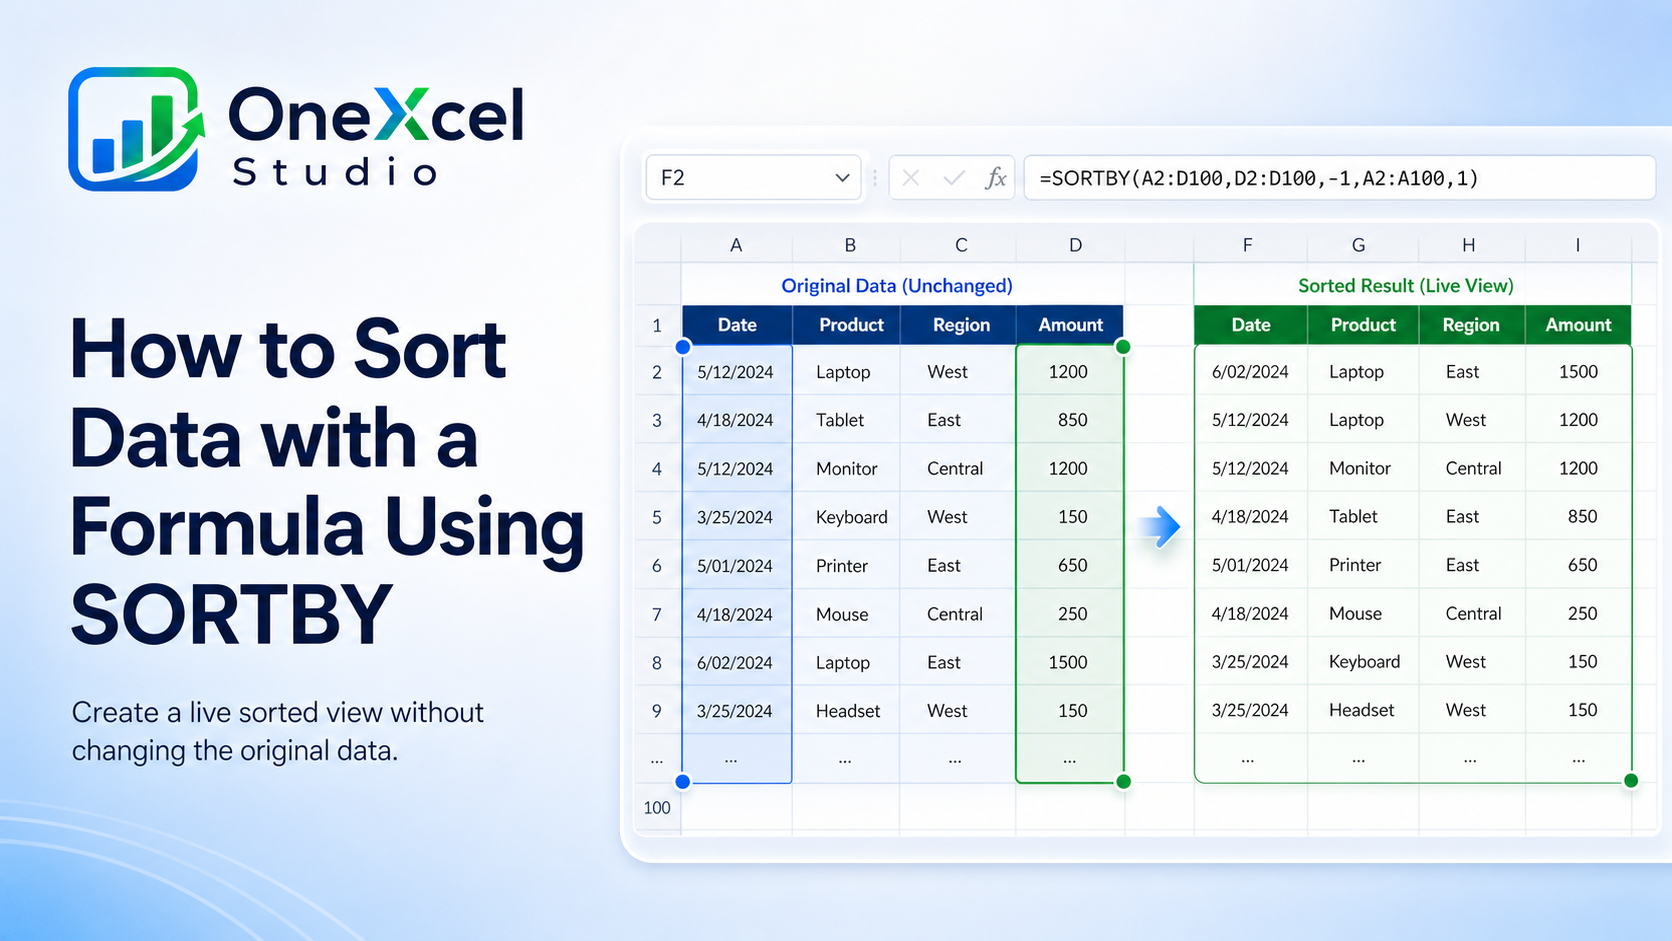Select Central in the Monitor row, column C
This screenshot has width=1672, height=941.
pos(957,469)
